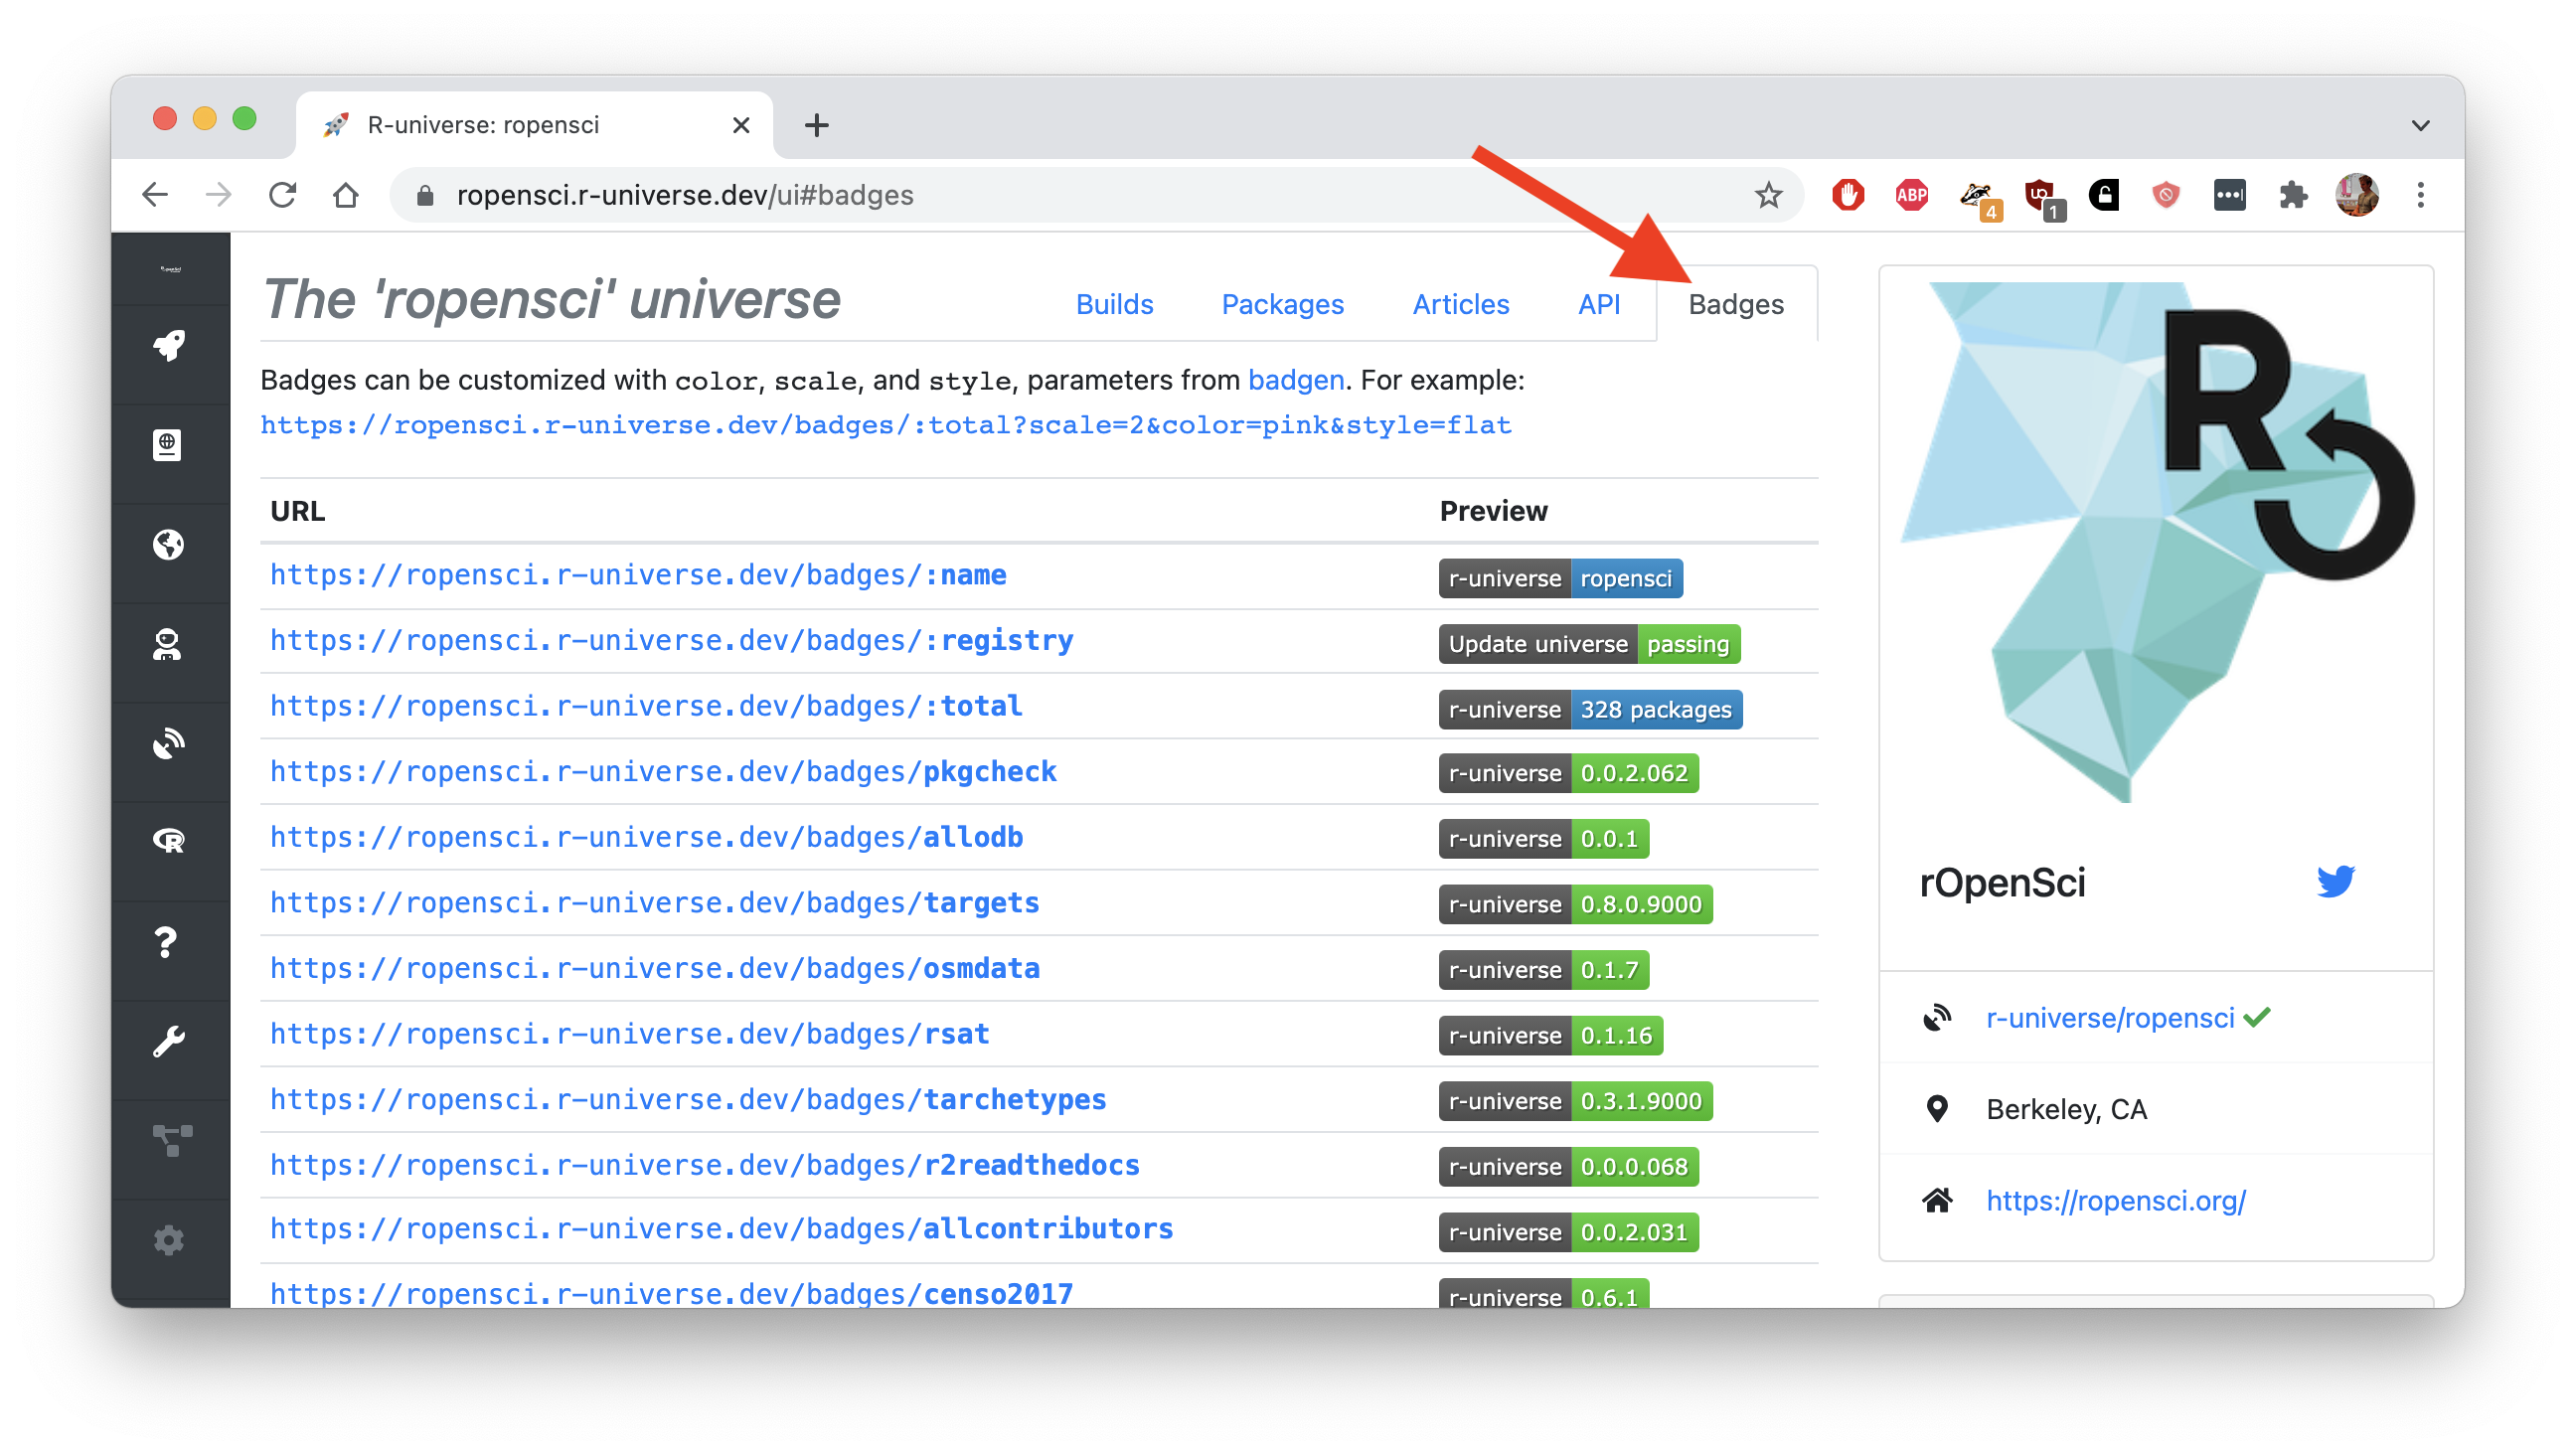Image resolution: width=2576 pixels, height=1455 pixels.
Task: Open the pkgcheck badge URL
Action: (x=663, y=772)
